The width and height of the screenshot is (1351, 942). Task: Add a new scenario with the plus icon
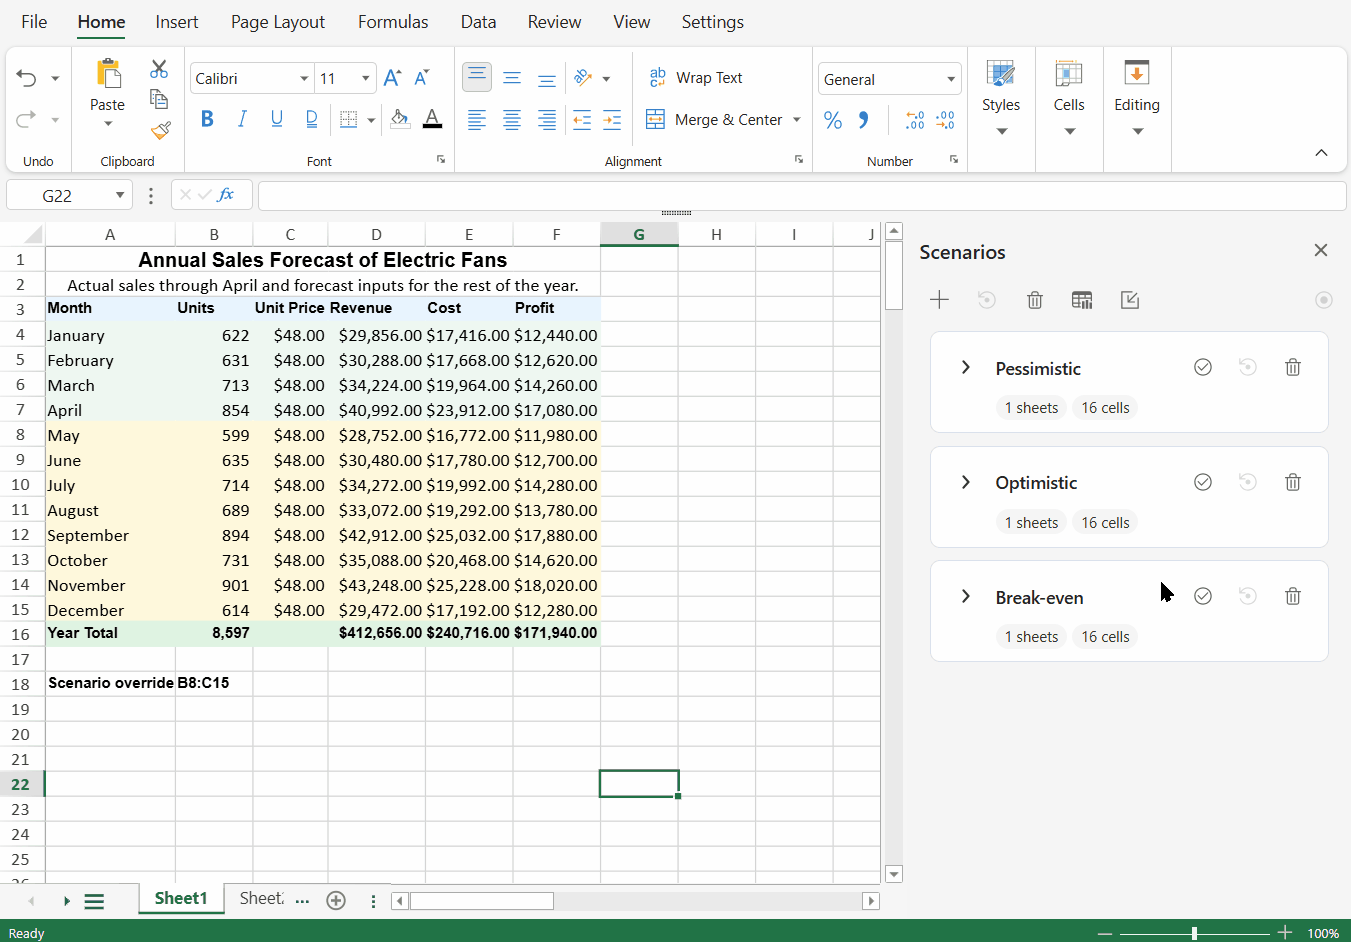click(x=939, y=300)
